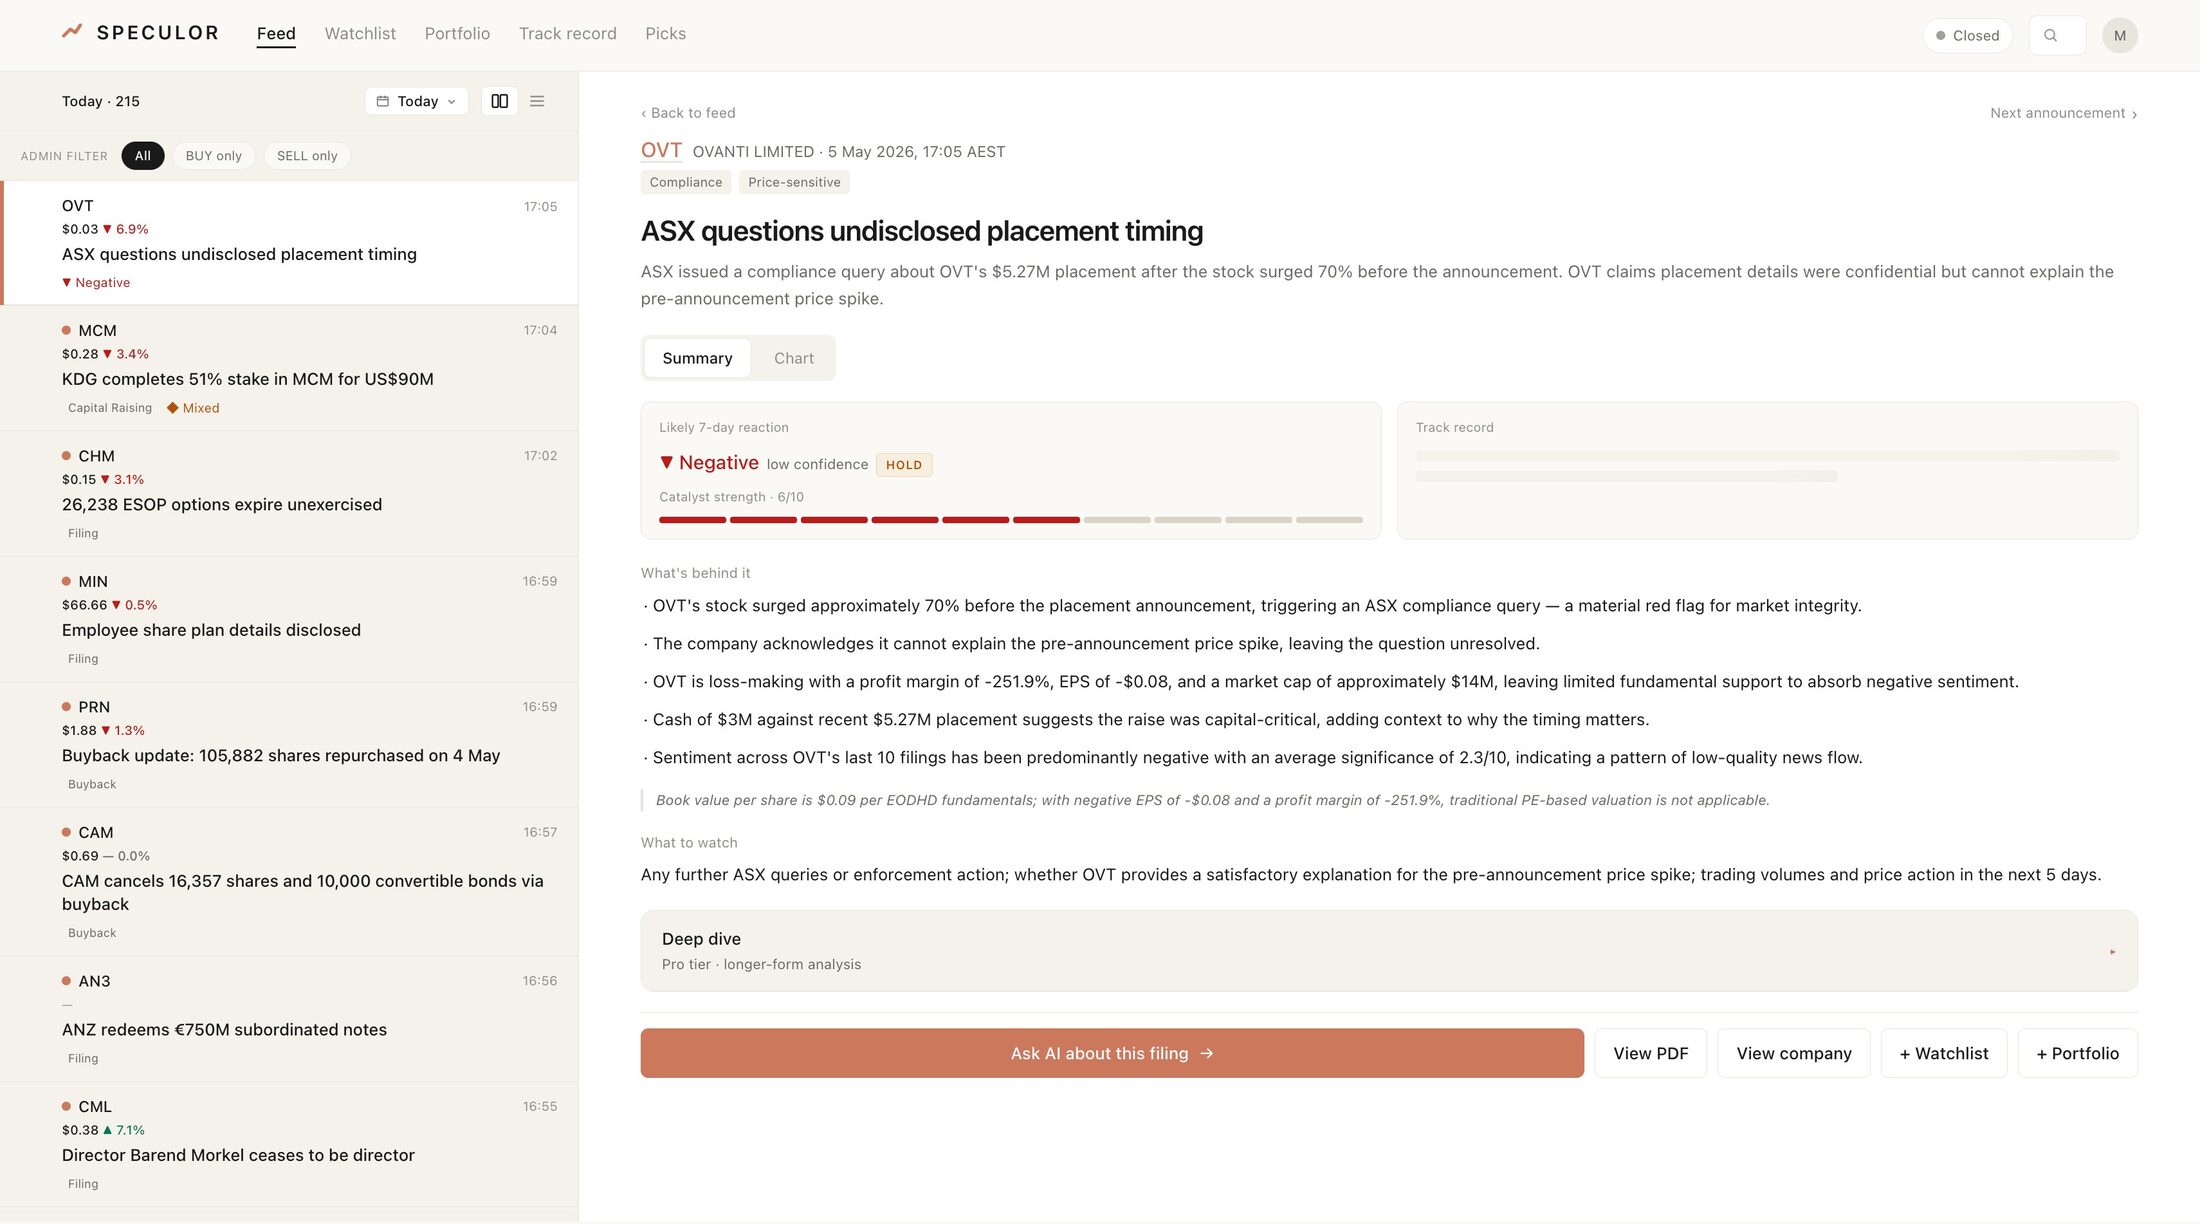
Task: Click the Capital Raising tag on MCM
Action: [110, 408]
